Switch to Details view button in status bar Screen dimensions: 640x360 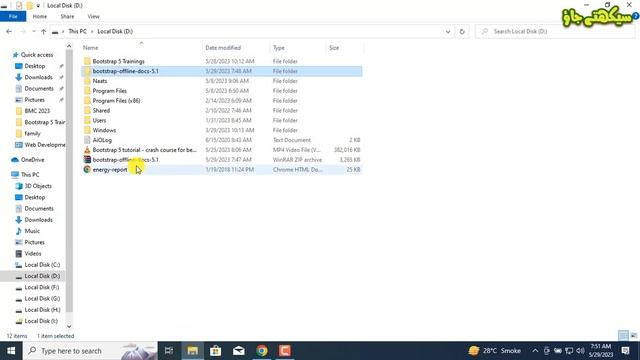click(623, 336)
